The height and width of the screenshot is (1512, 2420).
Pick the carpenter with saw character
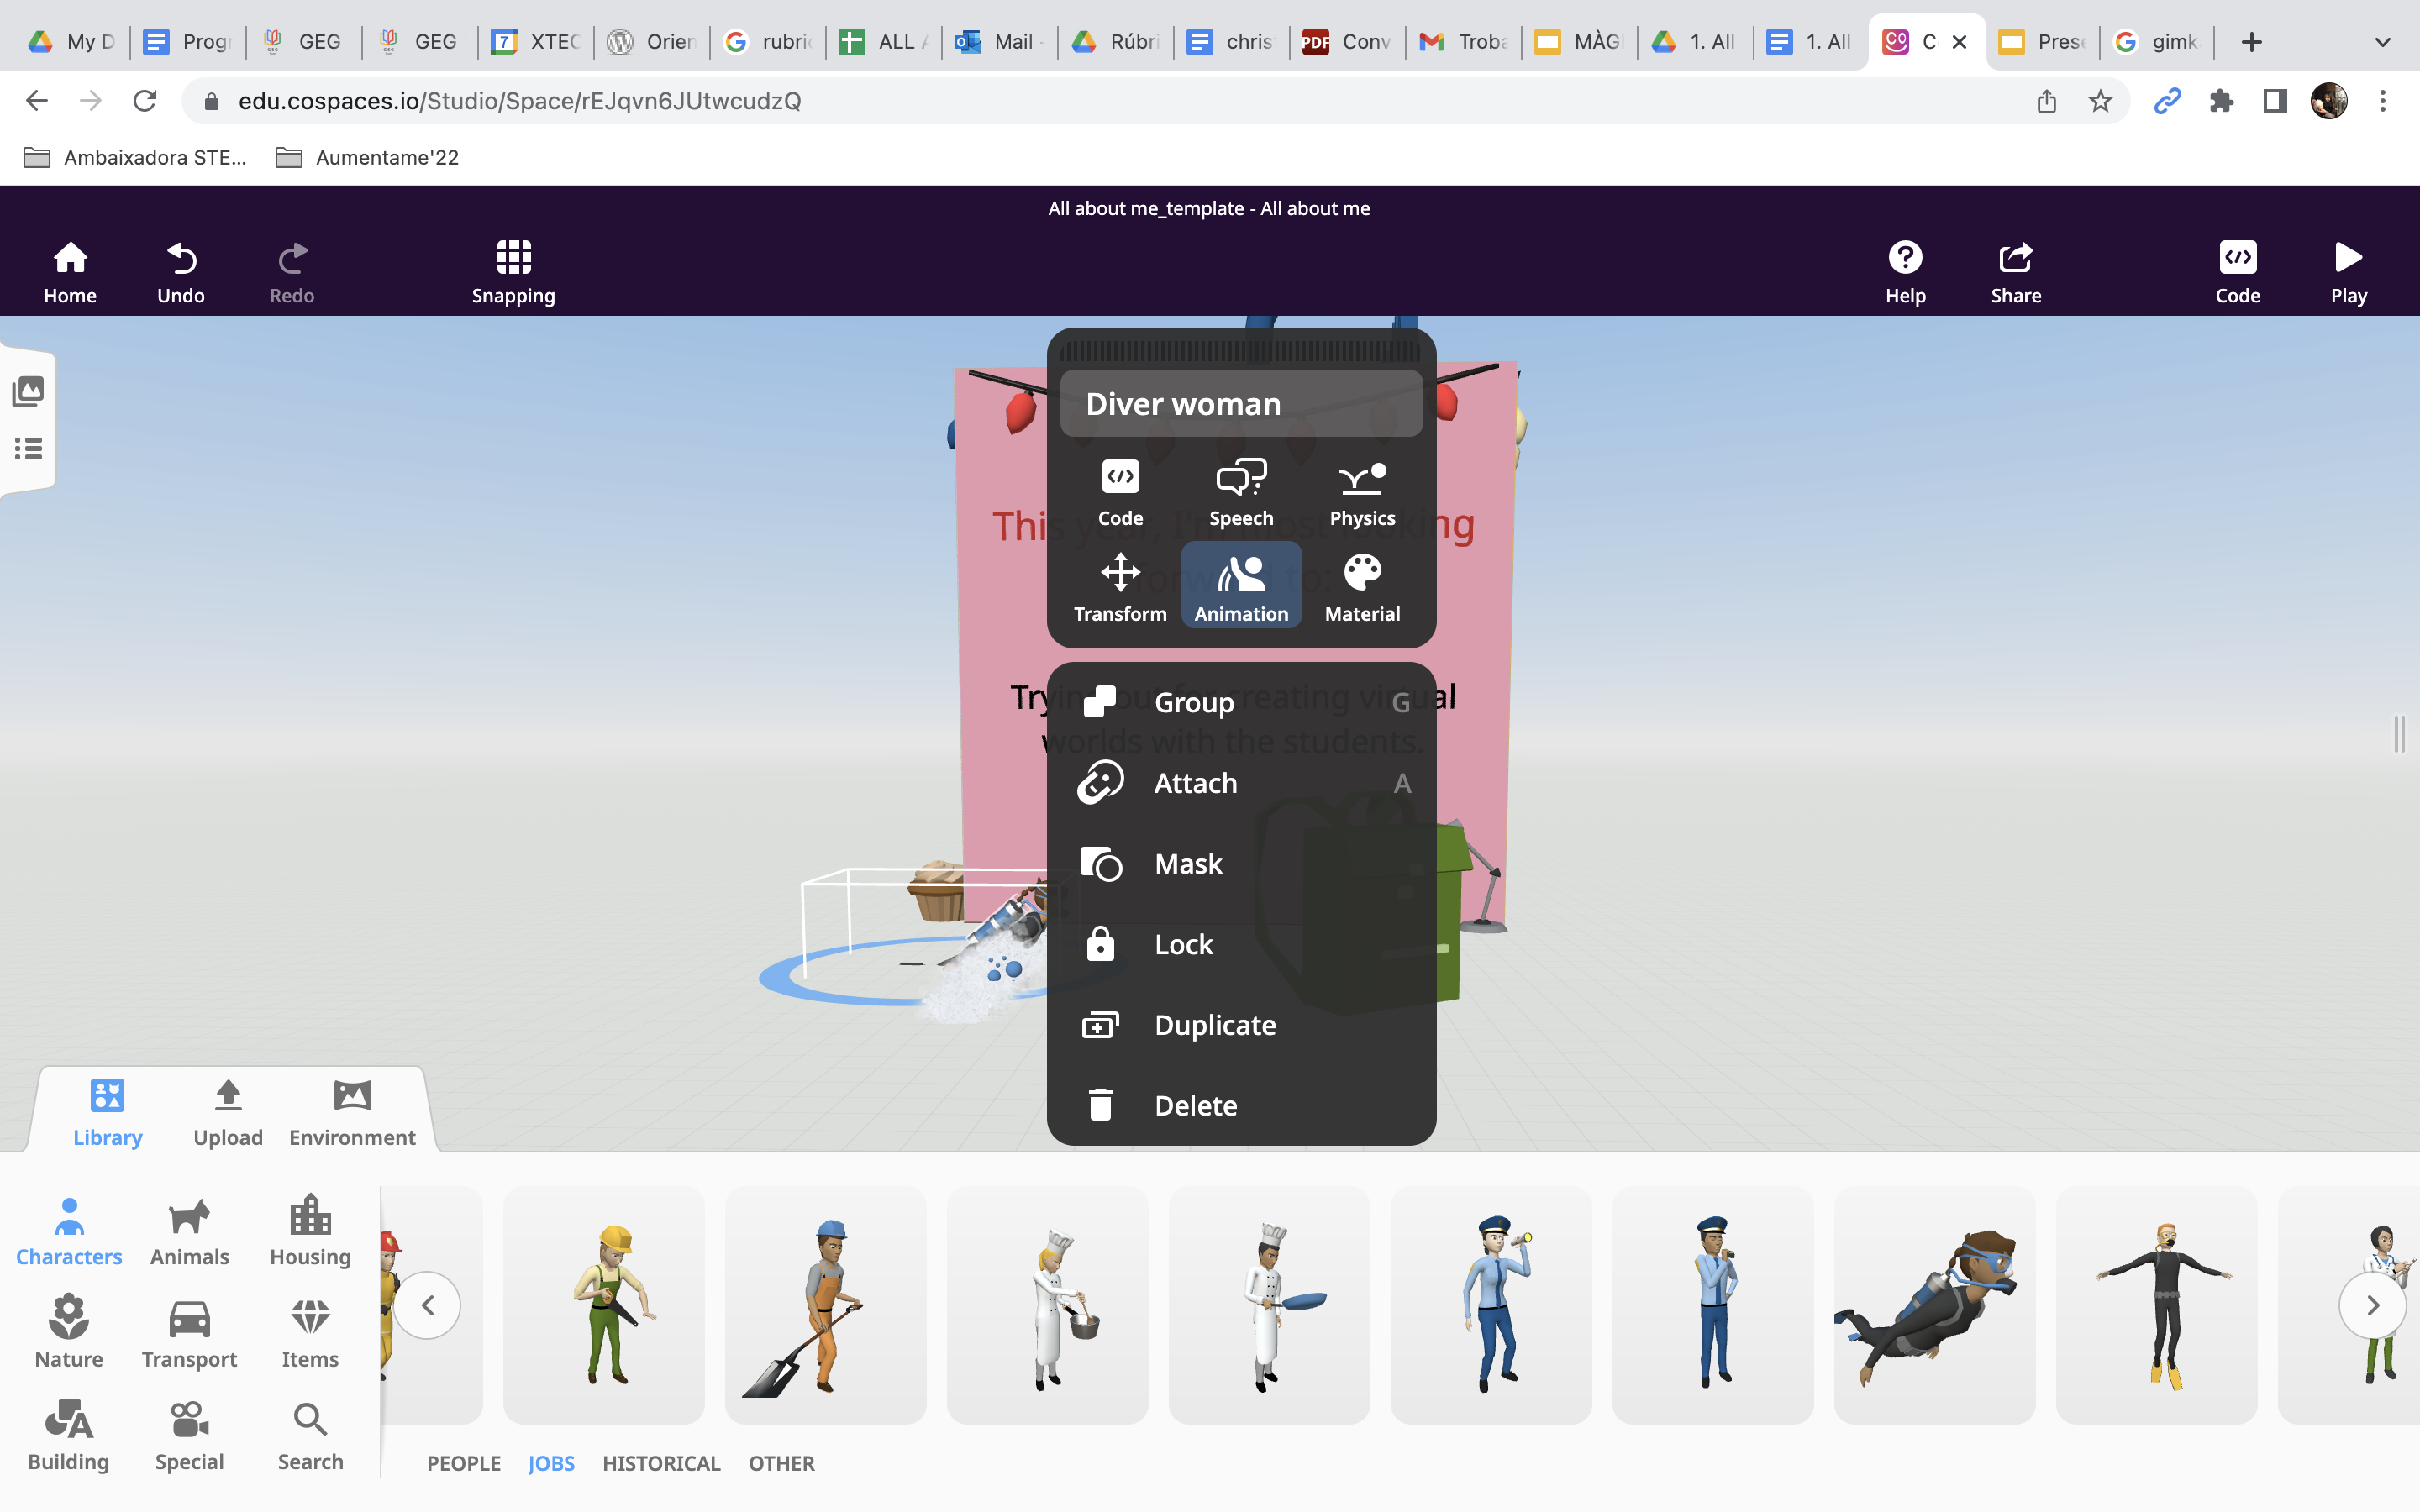604,1304
